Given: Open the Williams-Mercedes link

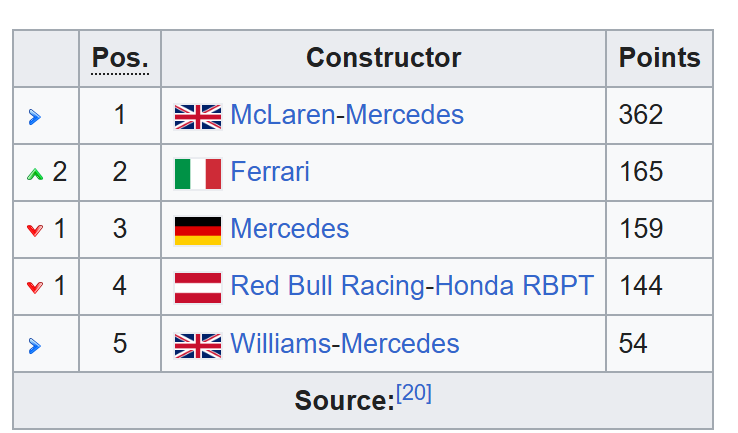Looking at the screenshot, I should tap(345, 344).
